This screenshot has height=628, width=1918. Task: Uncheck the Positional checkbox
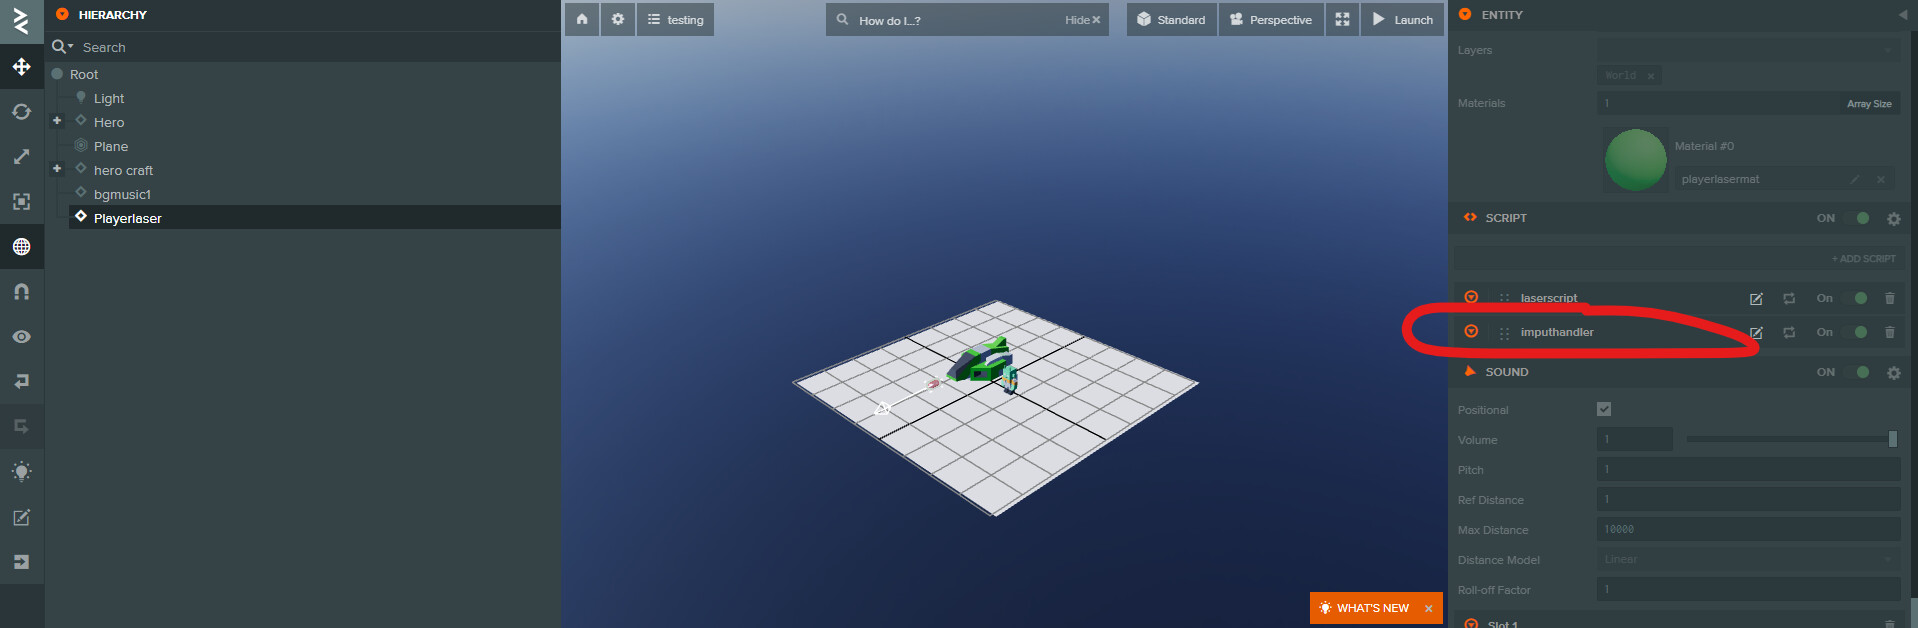click(x=1604, y=409)
